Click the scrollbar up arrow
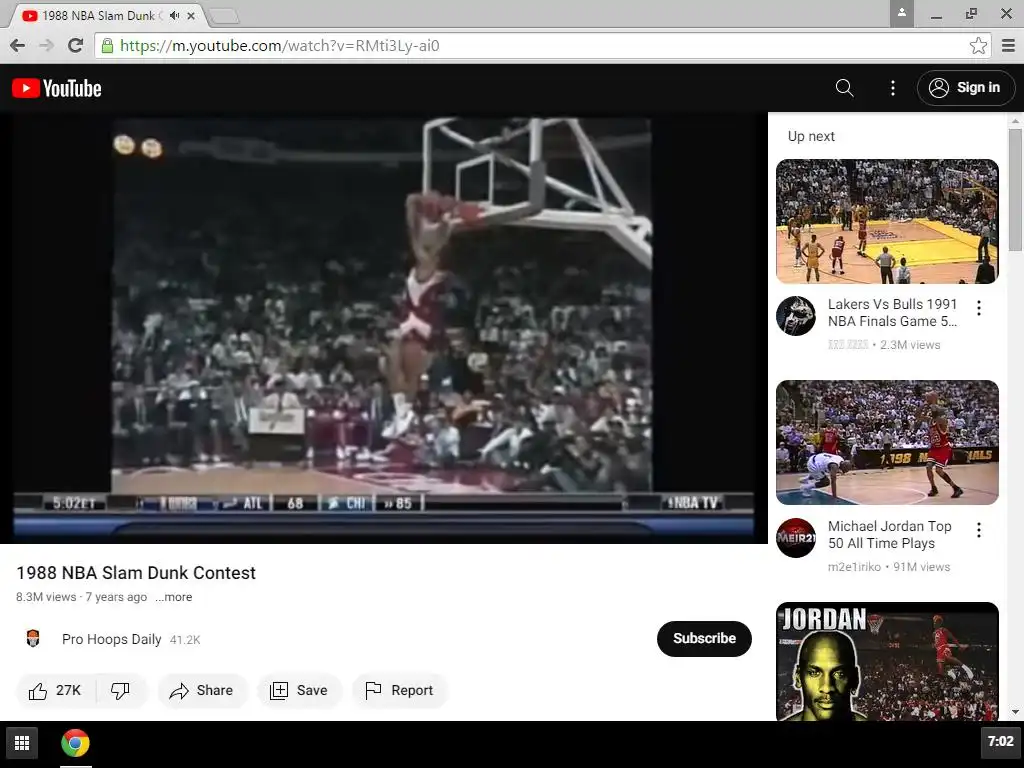Viewport: 1024px width, 768px height. [1015, 121]
